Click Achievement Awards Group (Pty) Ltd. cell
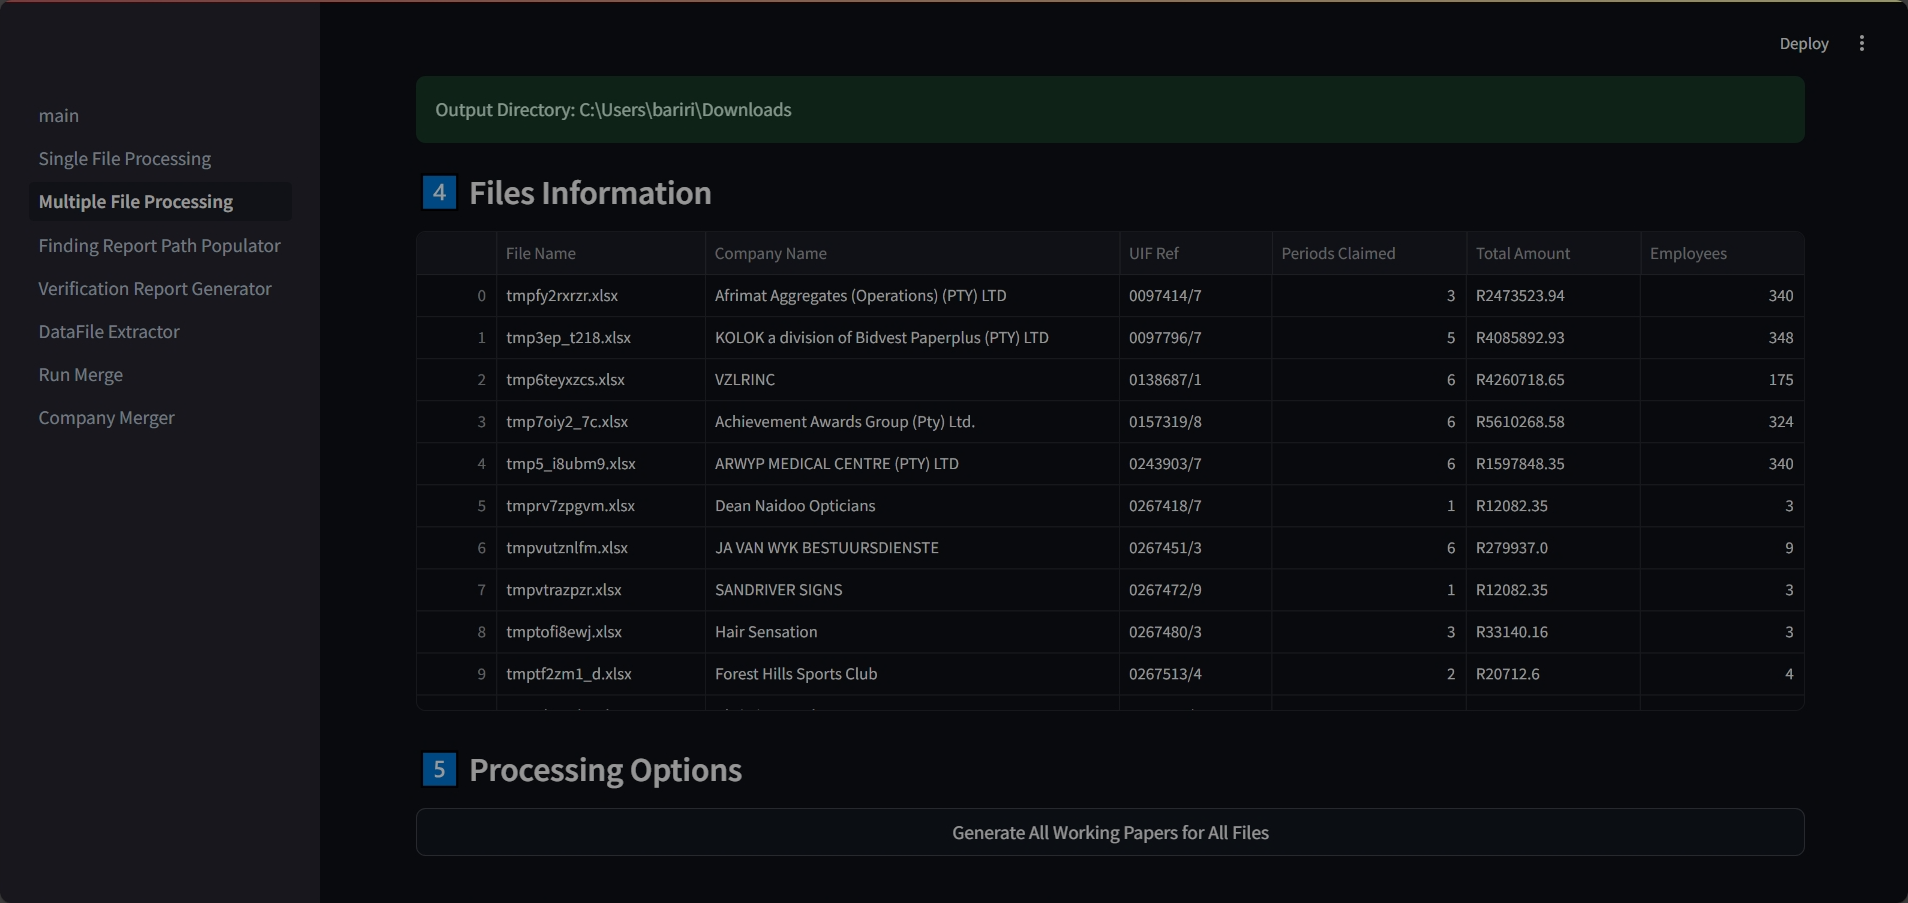The width and height of the screenshot is (1908, 903). pyautogui.click(x=912, y=422)
